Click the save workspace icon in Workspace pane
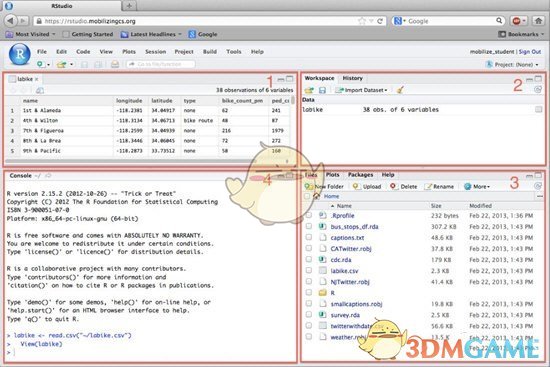The image size is (550, 367). coord(322,90)
